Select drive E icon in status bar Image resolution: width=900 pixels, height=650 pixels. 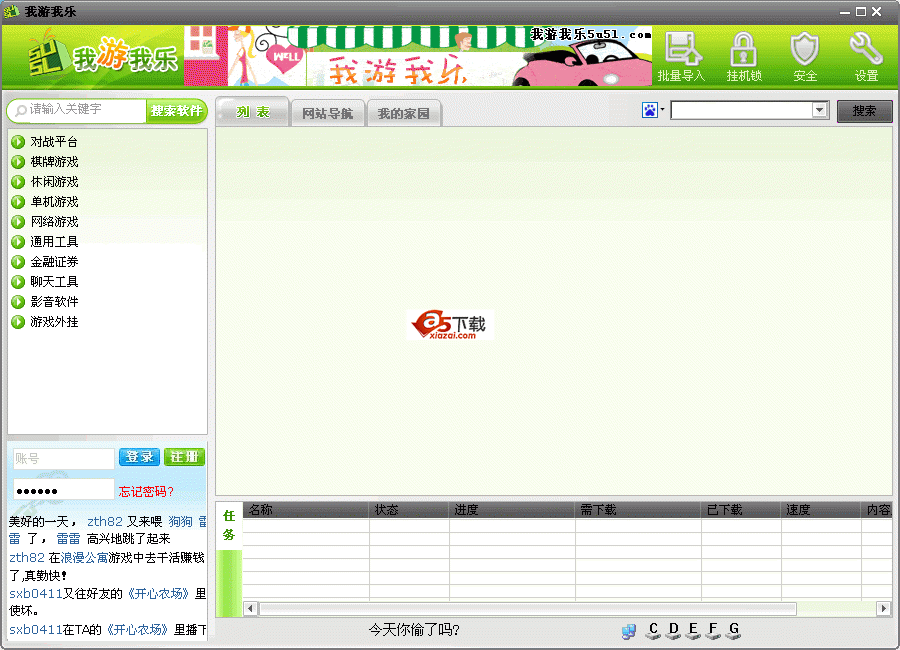(693, 635)
